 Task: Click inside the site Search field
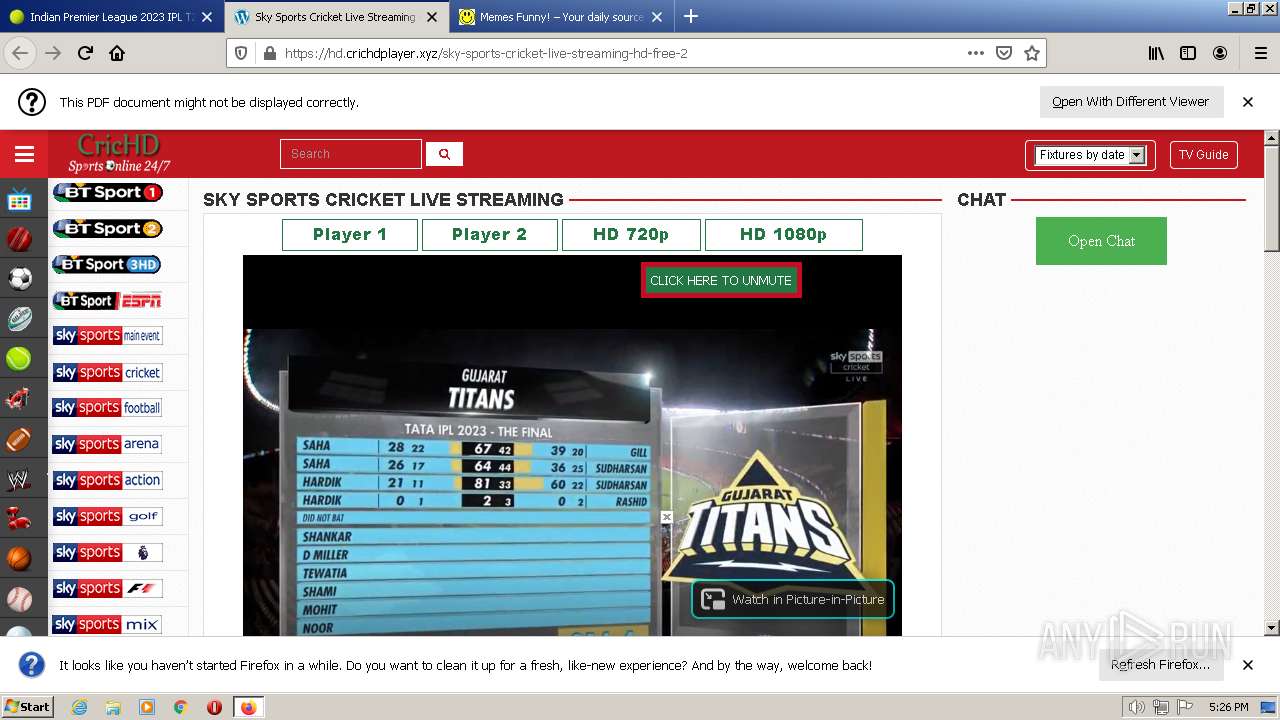pyautogui.click(x=351, y=154)
